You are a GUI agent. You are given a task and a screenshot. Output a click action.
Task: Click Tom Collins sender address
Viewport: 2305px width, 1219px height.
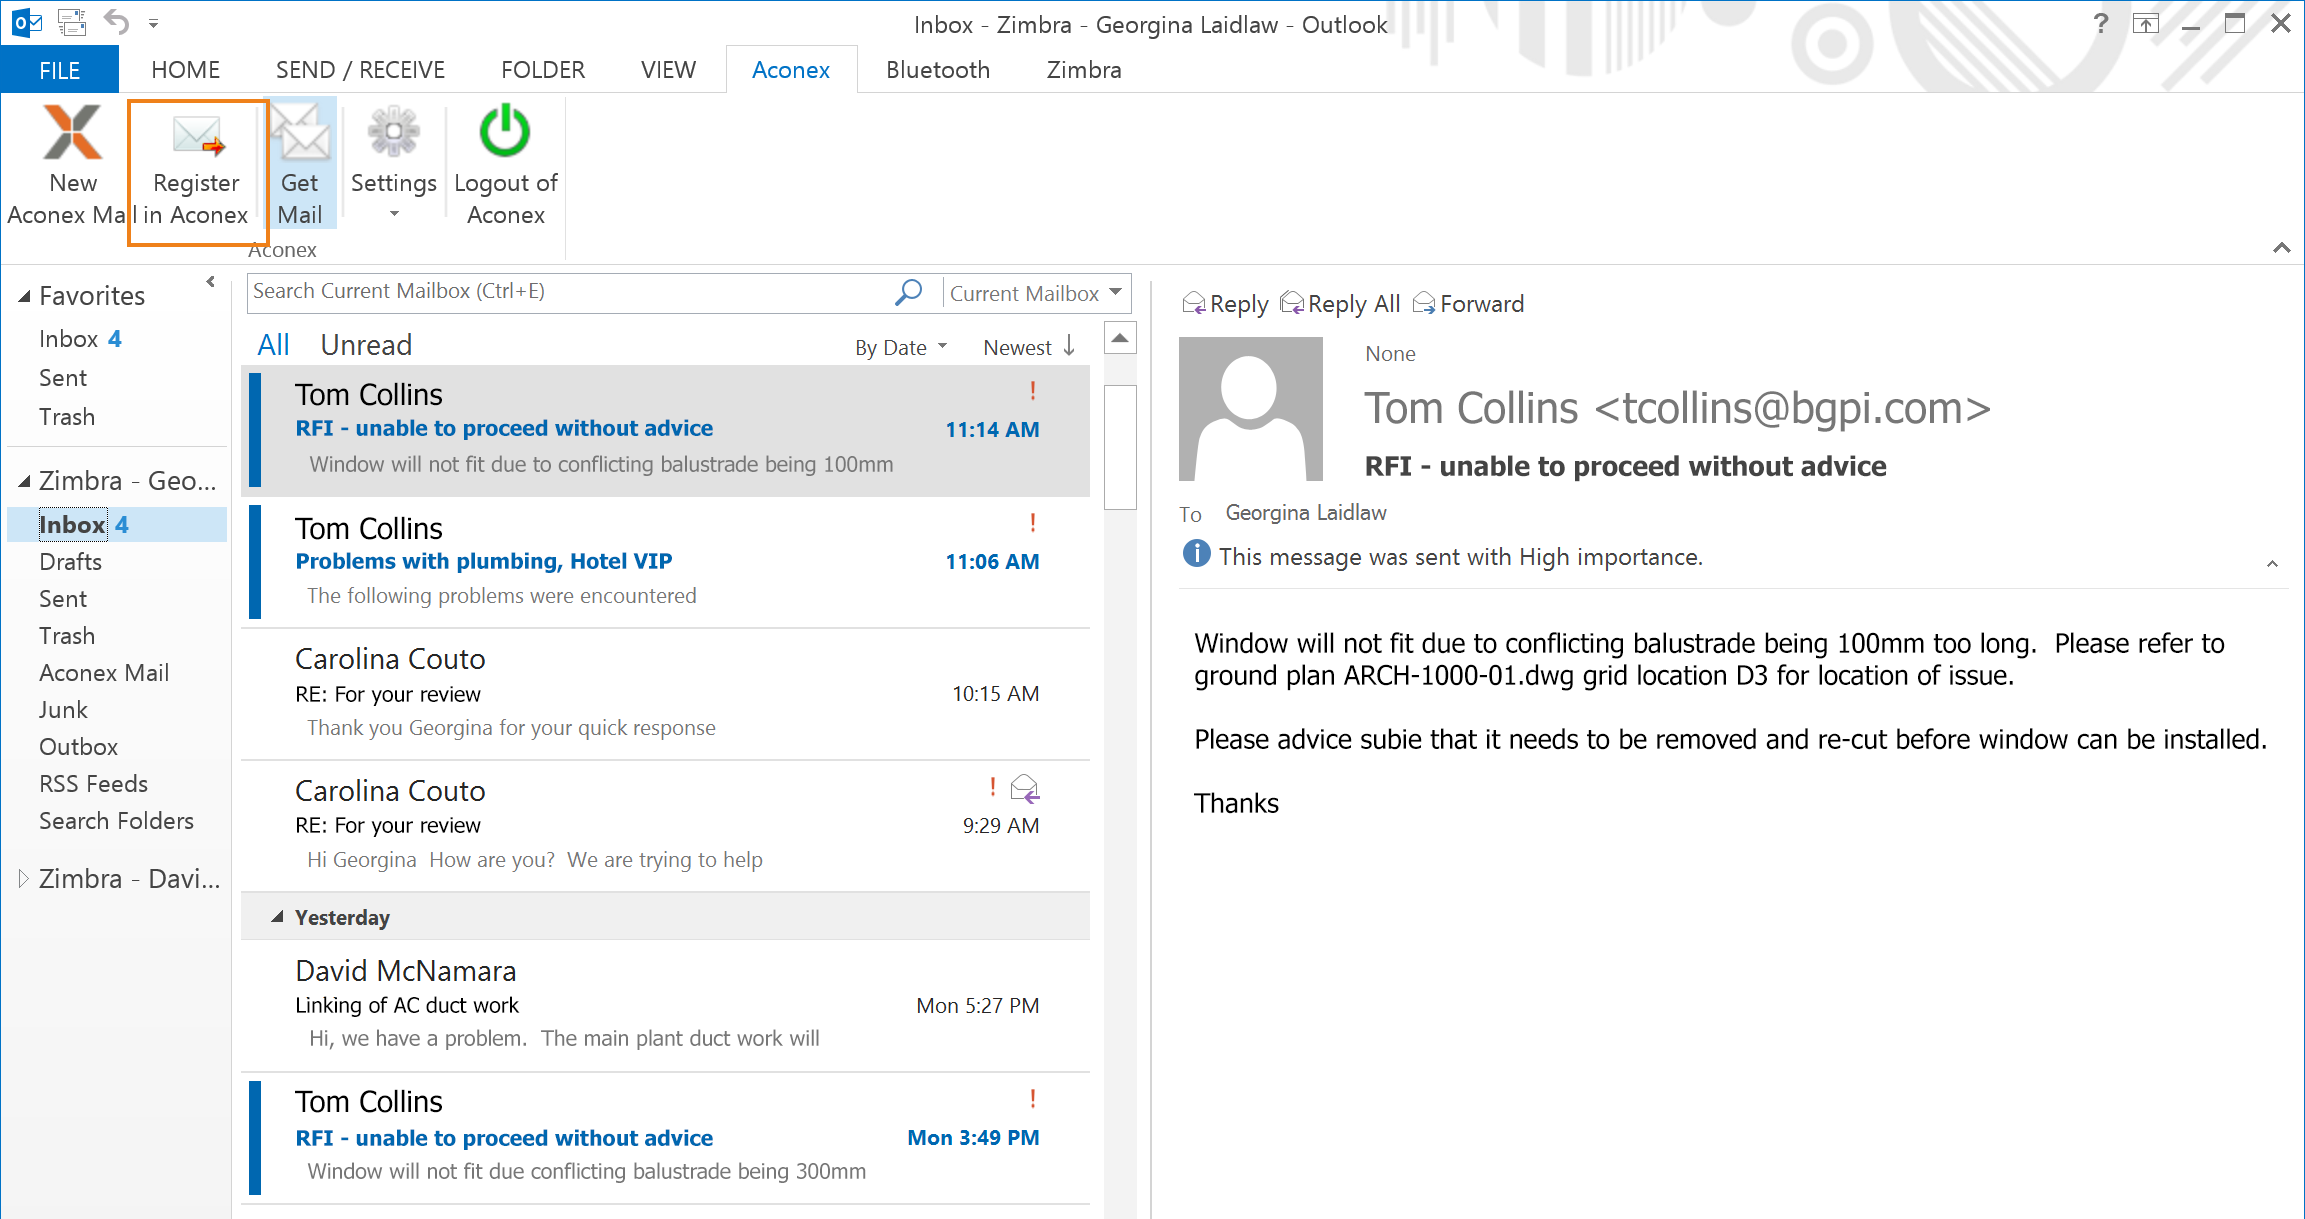1678,408
